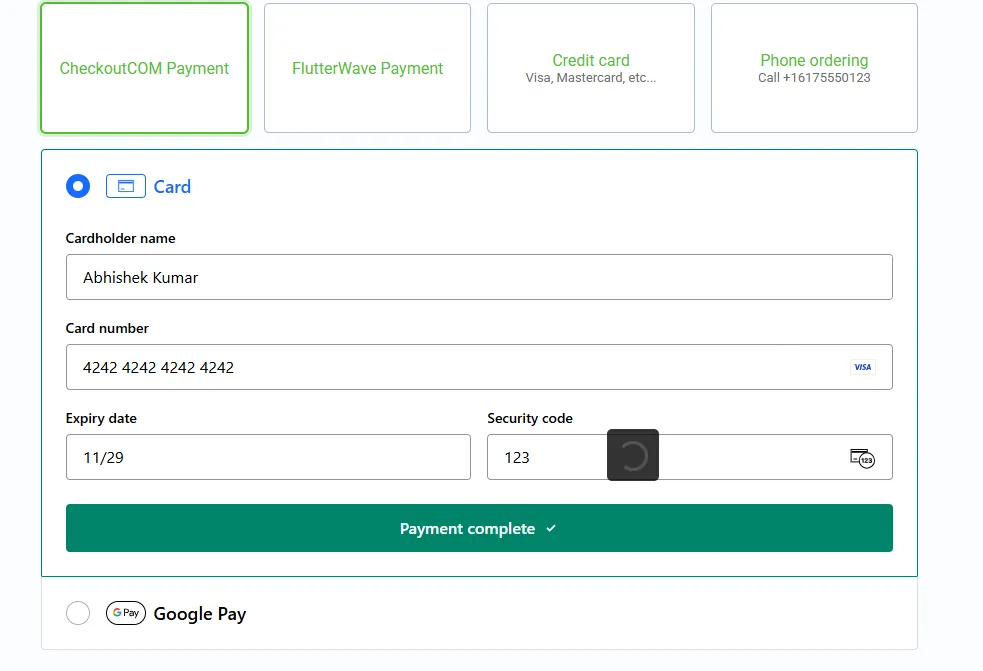Click the Google Pay label text
The height and width of the screenshot is (671, 983).
(200, 614)
